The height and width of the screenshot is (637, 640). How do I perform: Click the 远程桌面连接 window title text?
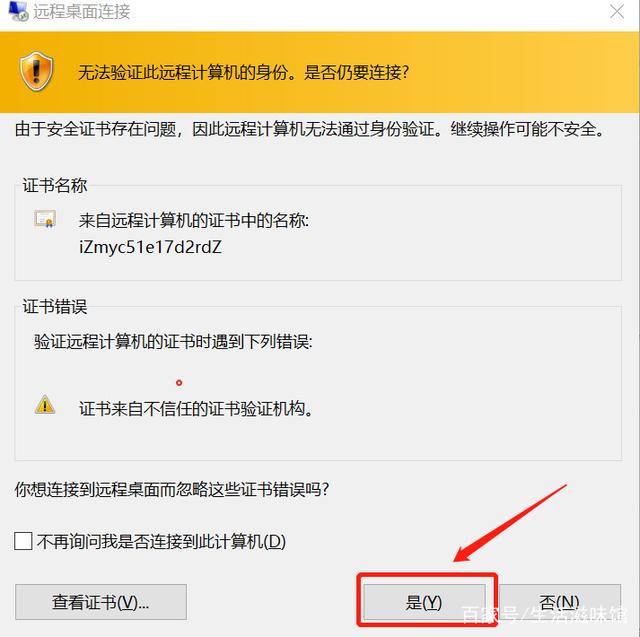tap(82, 11)
